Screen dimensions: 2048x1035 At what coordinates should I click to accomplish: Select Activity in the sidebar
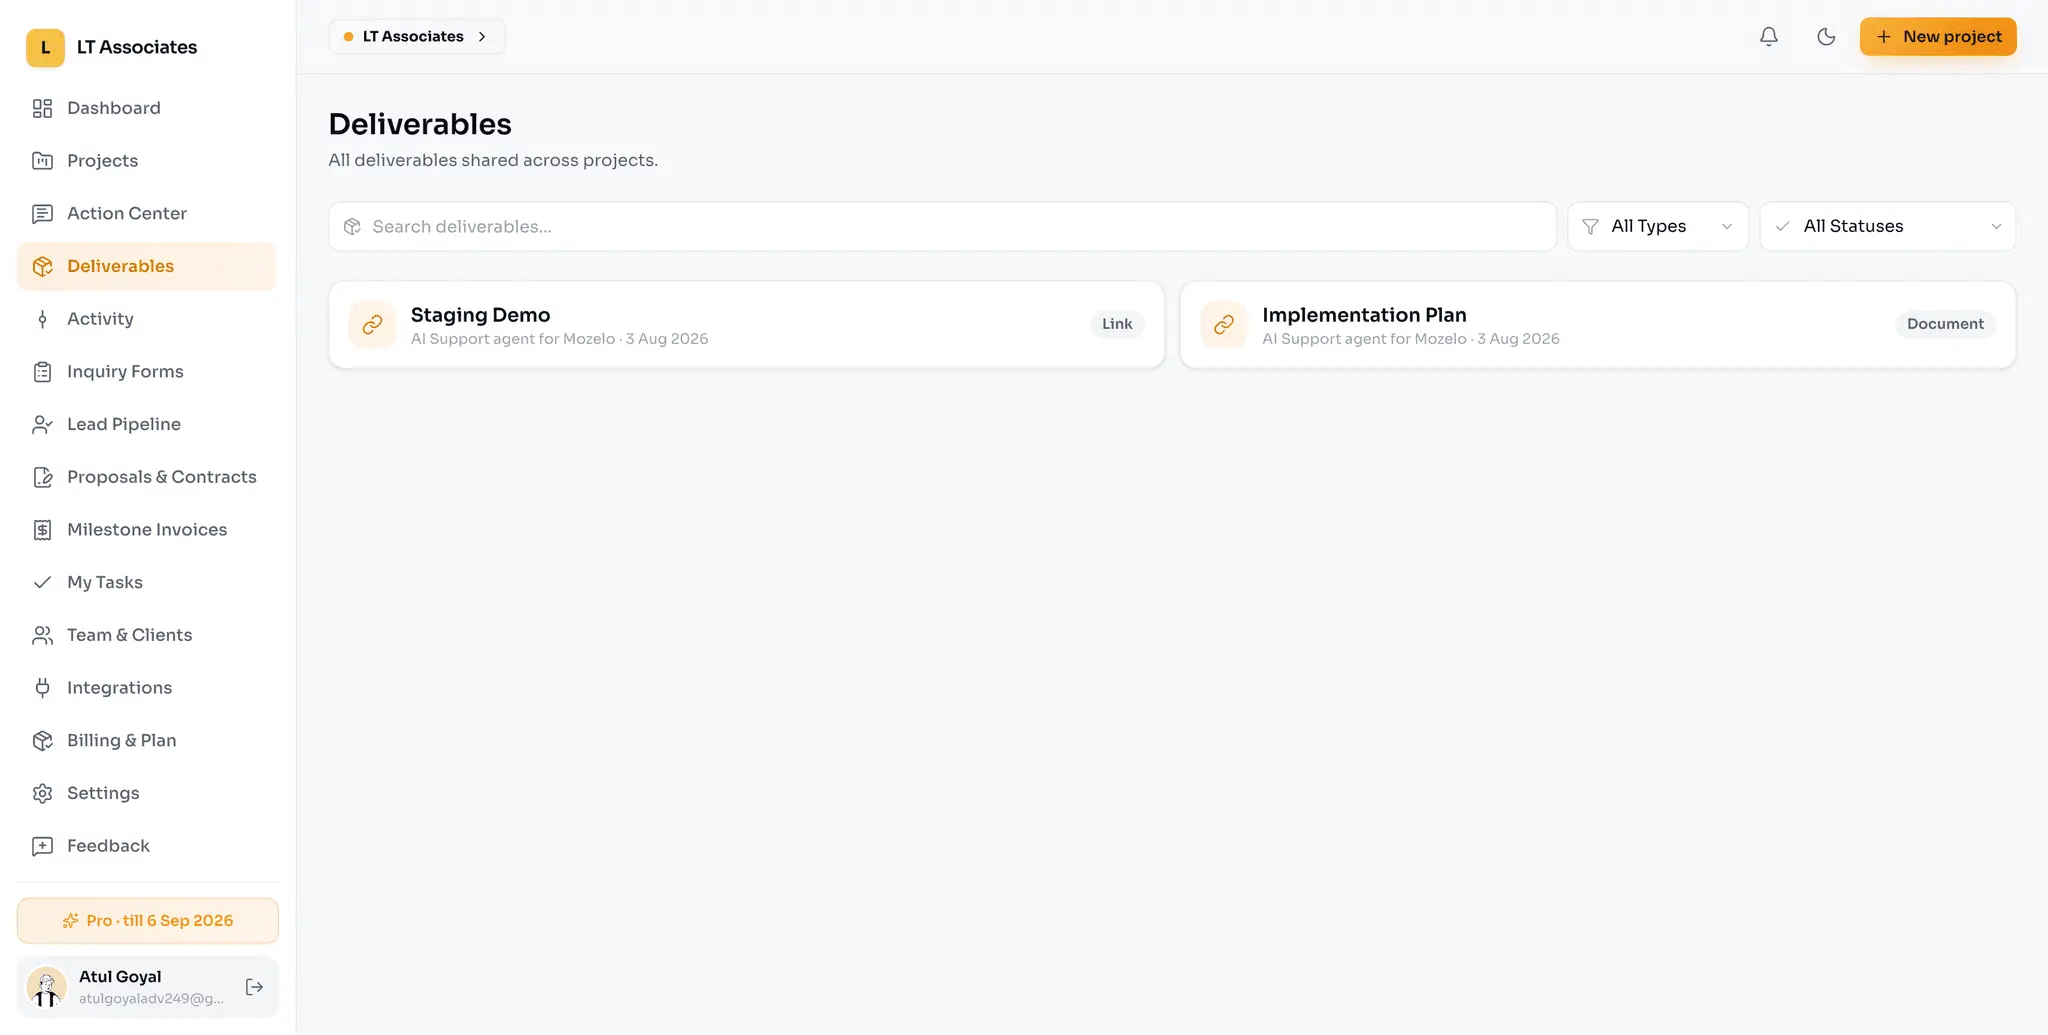147,319
